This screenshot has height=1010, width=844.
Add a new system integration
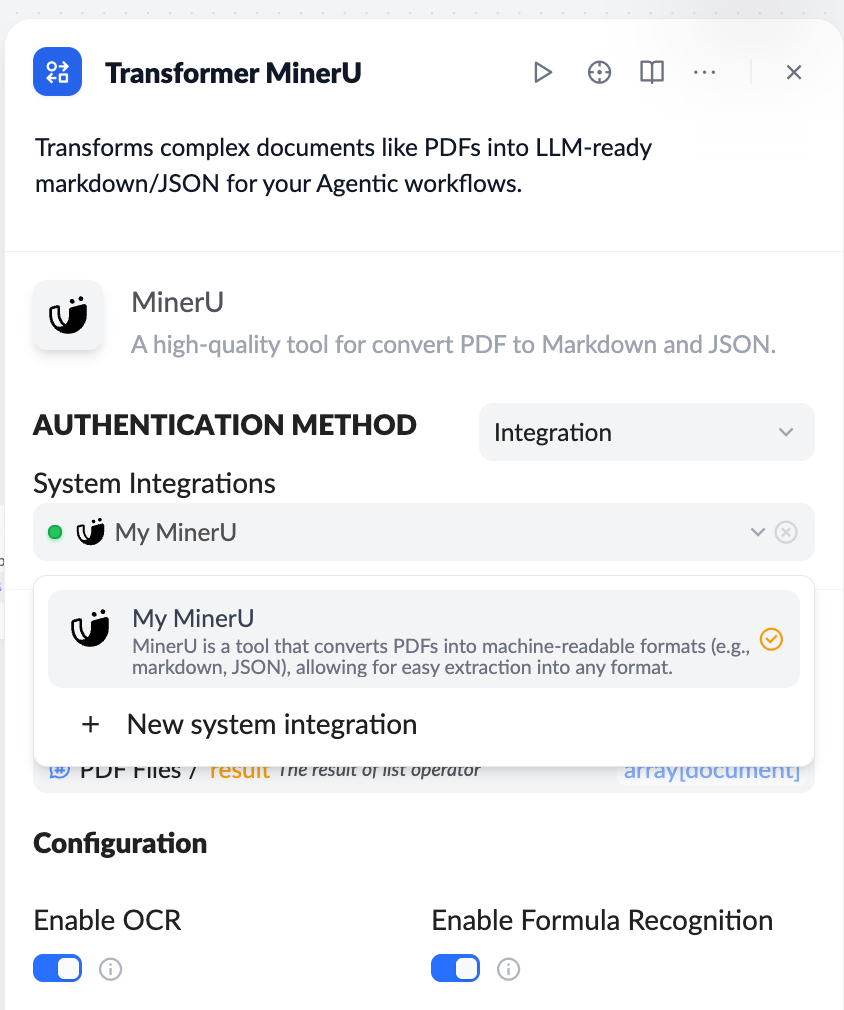[271, 724]
